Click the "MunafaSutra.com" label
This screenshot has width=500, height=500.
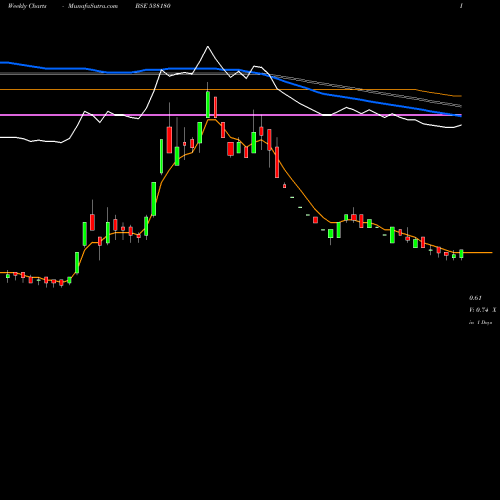[93, 6]
